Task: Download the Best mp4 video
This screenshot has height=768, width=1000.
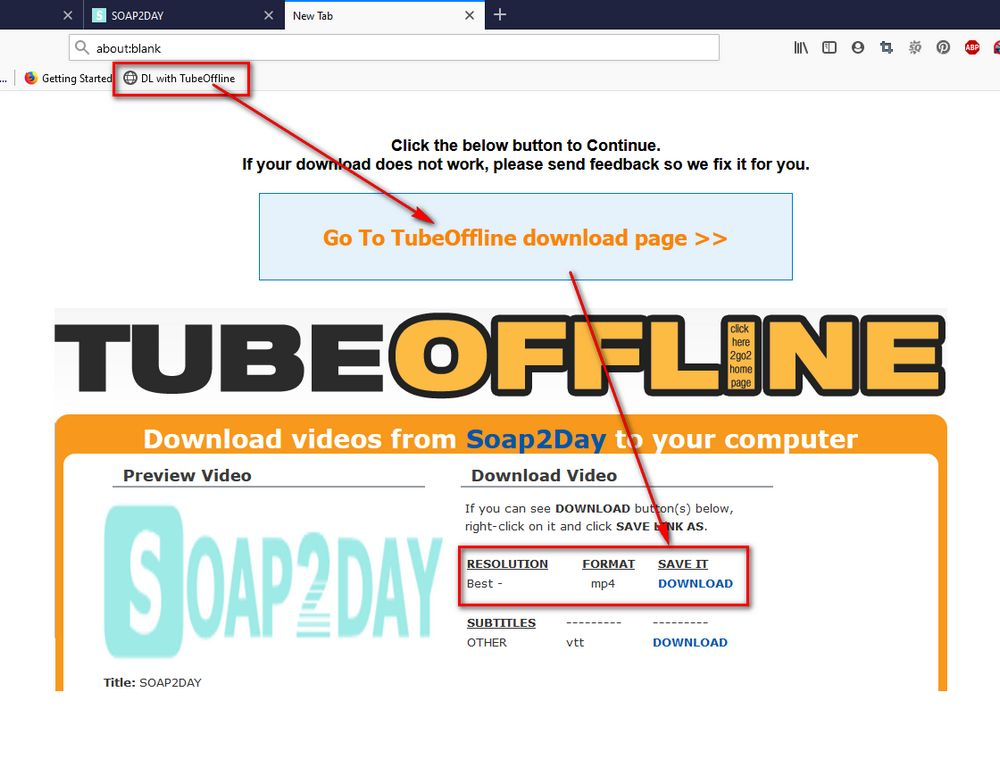Action: [695, 583]
